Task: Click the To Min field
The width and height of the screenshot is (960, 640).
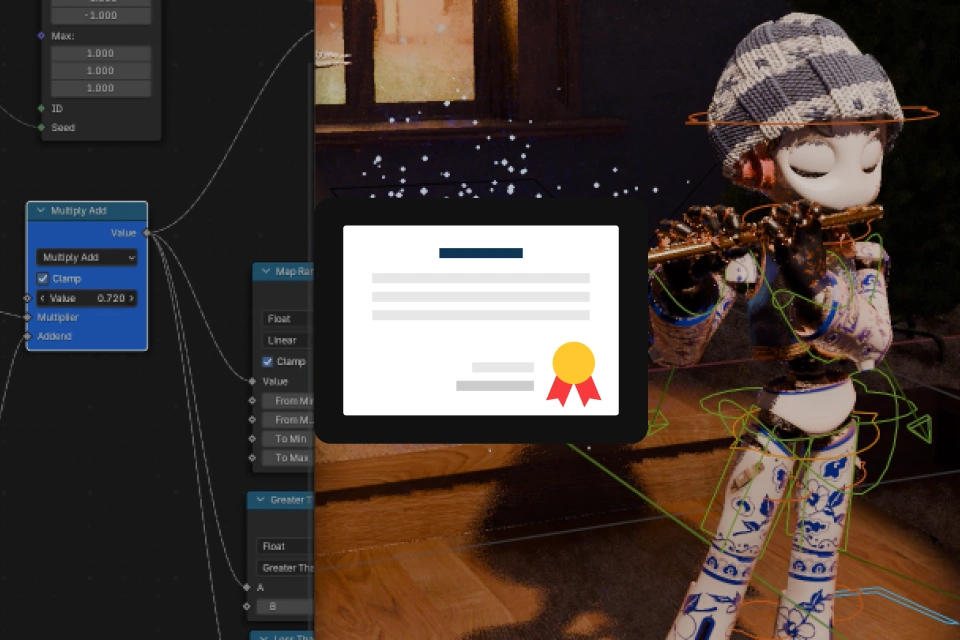Action: pyautogui.click(x=288, y=439)
